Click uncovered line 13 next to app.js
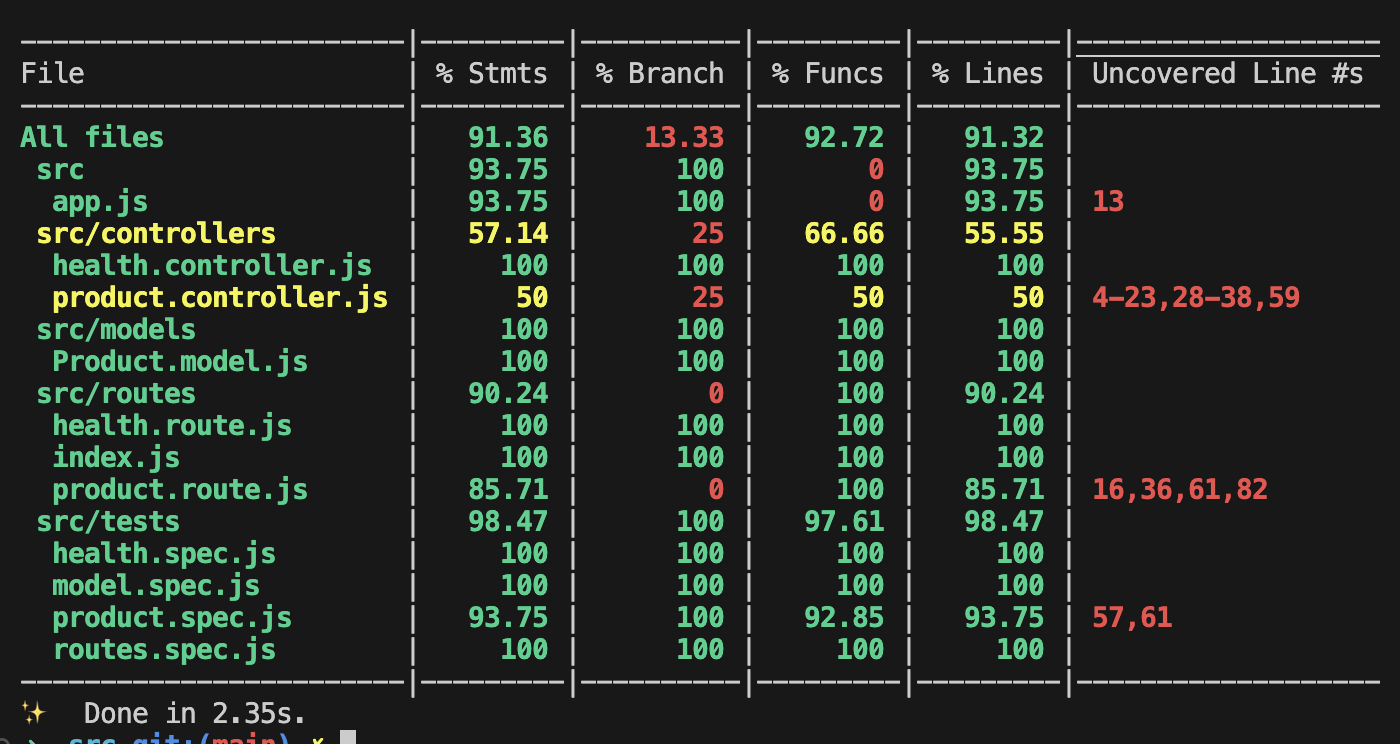The height and width of the screenshot is (744, 1400). click(1107, 201)
